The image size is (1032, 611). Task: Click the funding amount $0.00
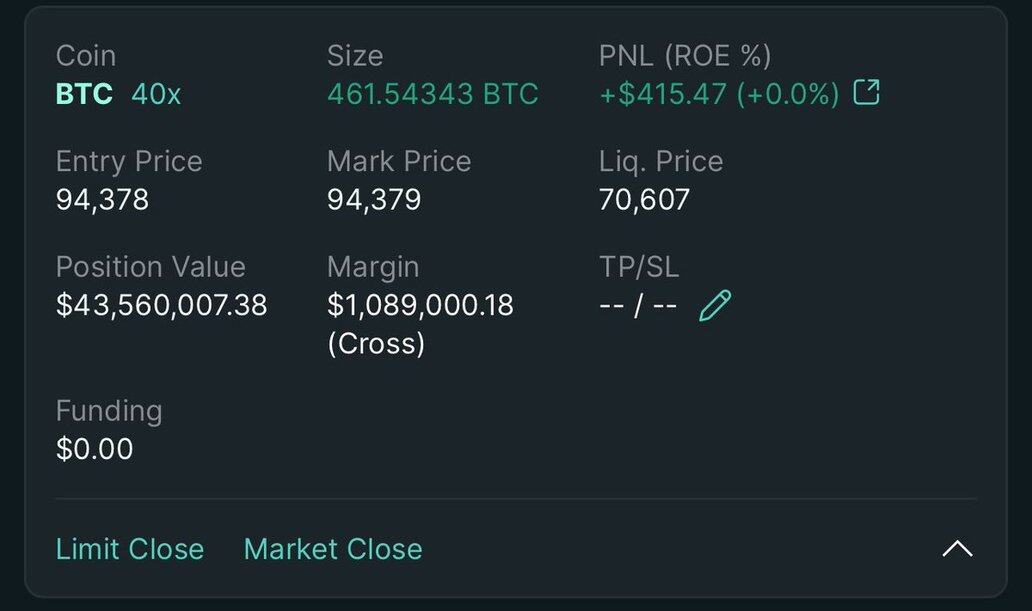94,448
